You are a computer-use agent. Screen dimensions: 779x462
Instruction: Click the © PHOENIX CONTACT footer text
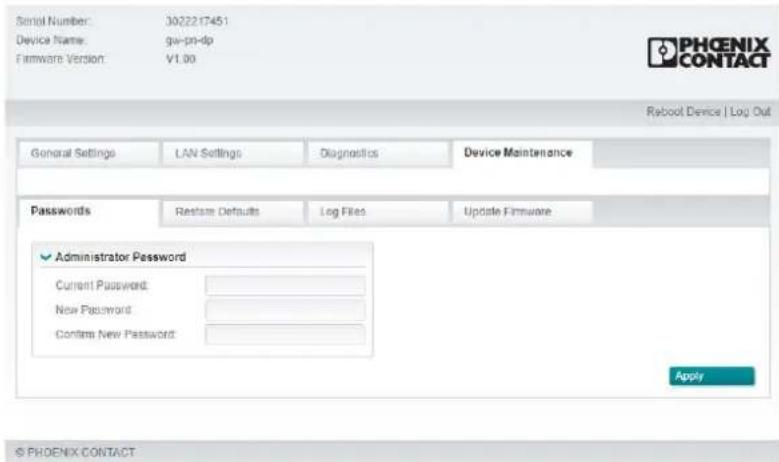(75, 453)
